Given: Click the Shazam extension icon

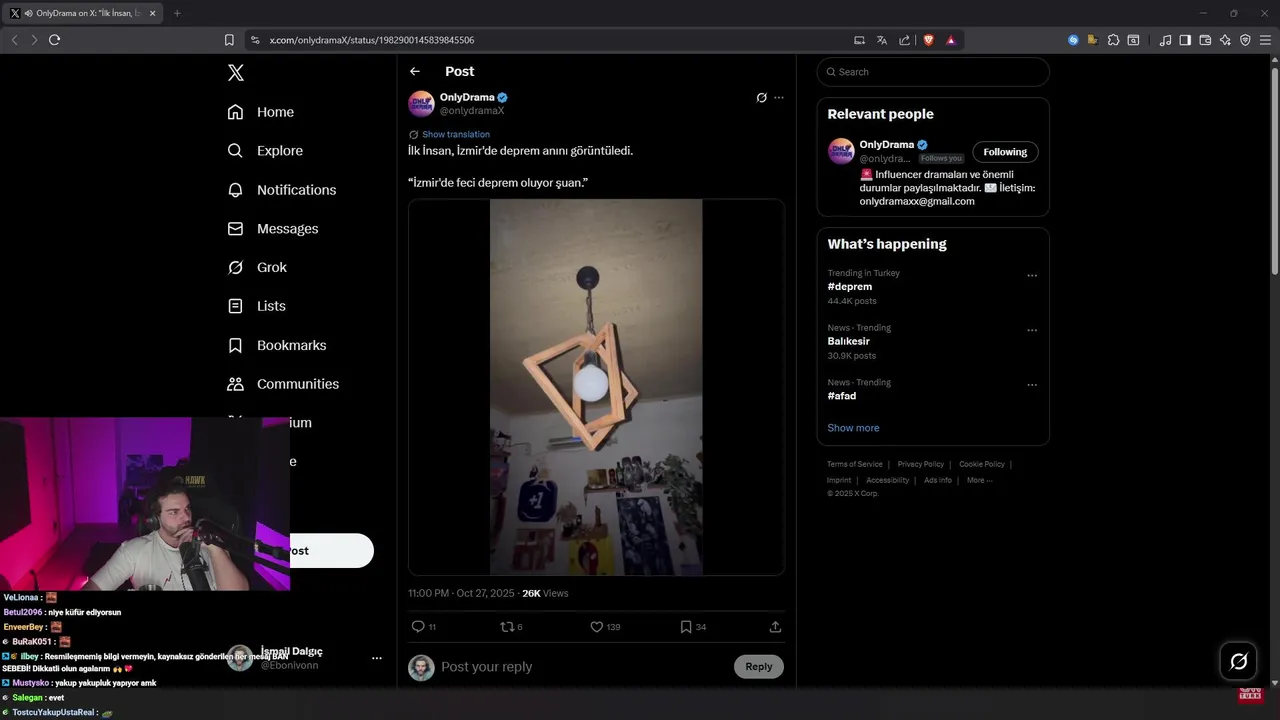Looking at the screenshot, I should point(1073,40).
